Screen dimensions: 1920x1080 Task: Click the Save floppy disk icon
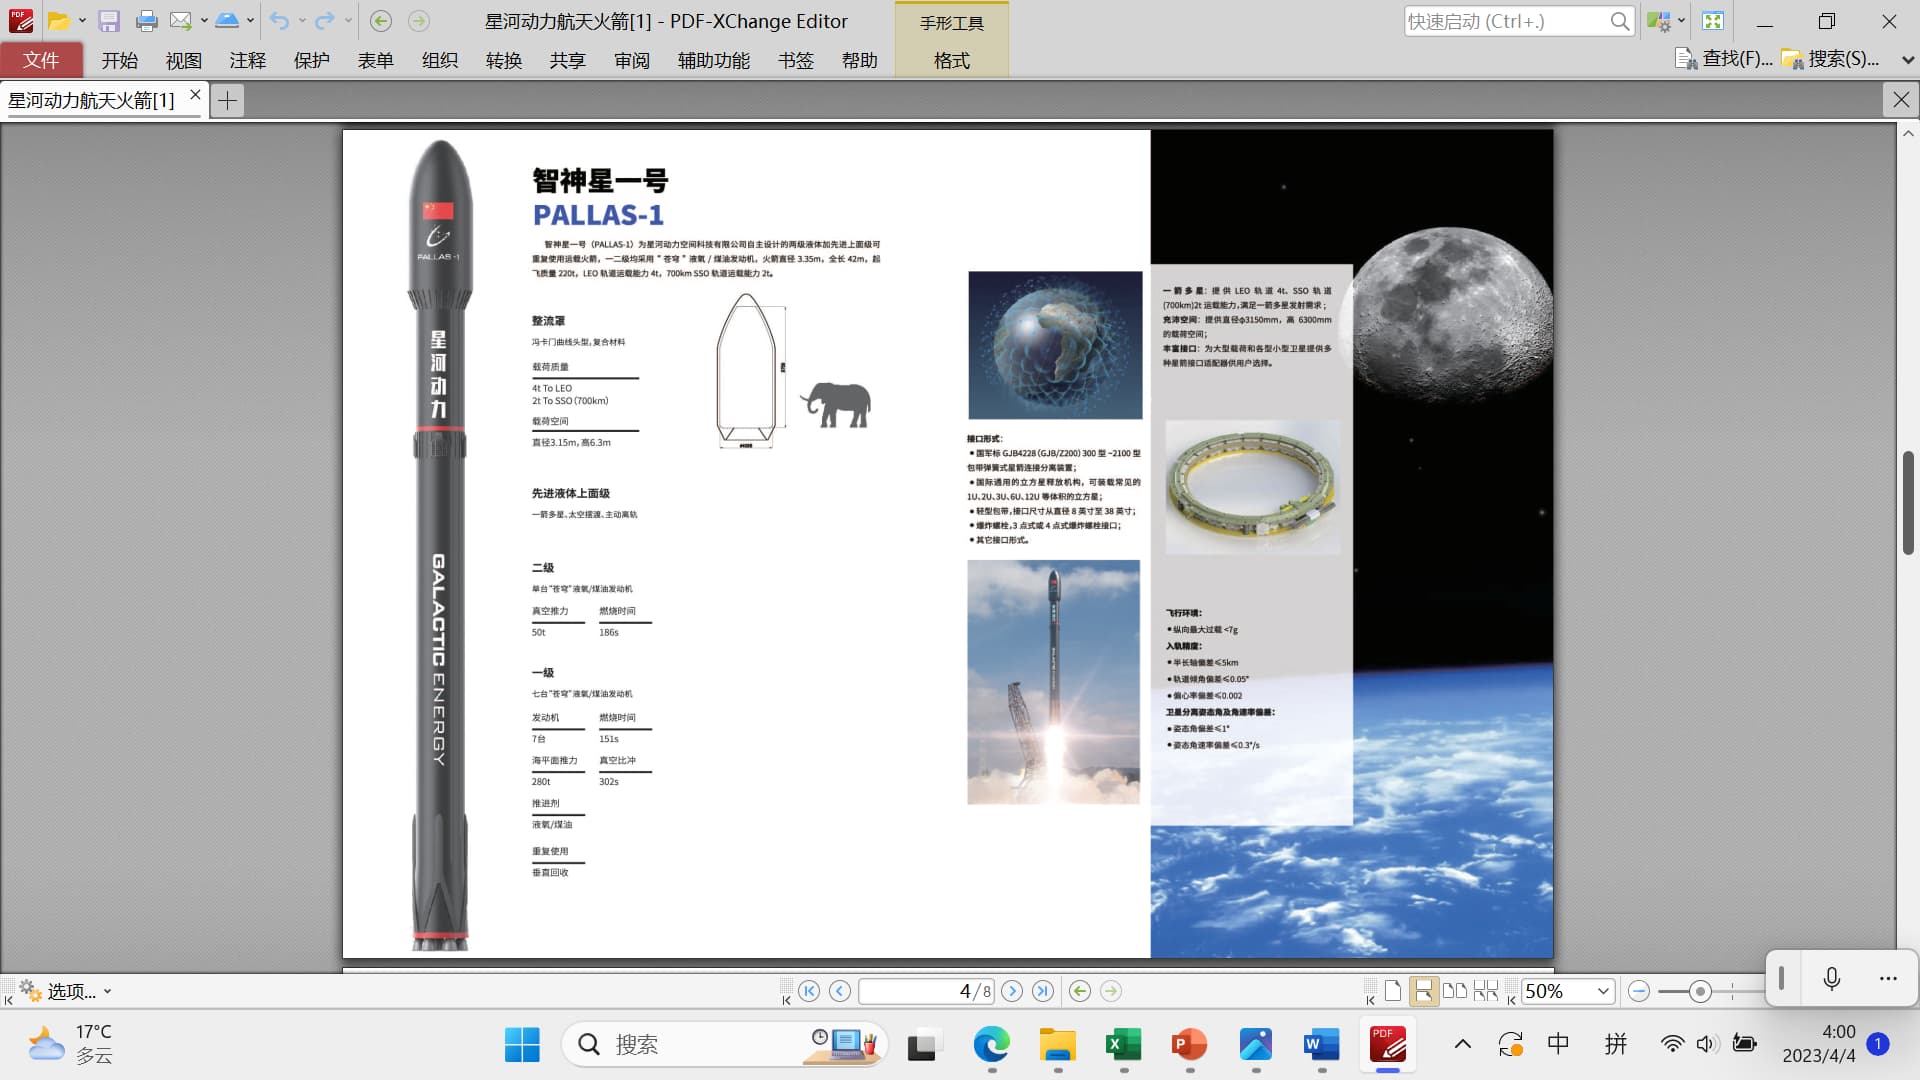pyautogui.click(x=109, y=21)
